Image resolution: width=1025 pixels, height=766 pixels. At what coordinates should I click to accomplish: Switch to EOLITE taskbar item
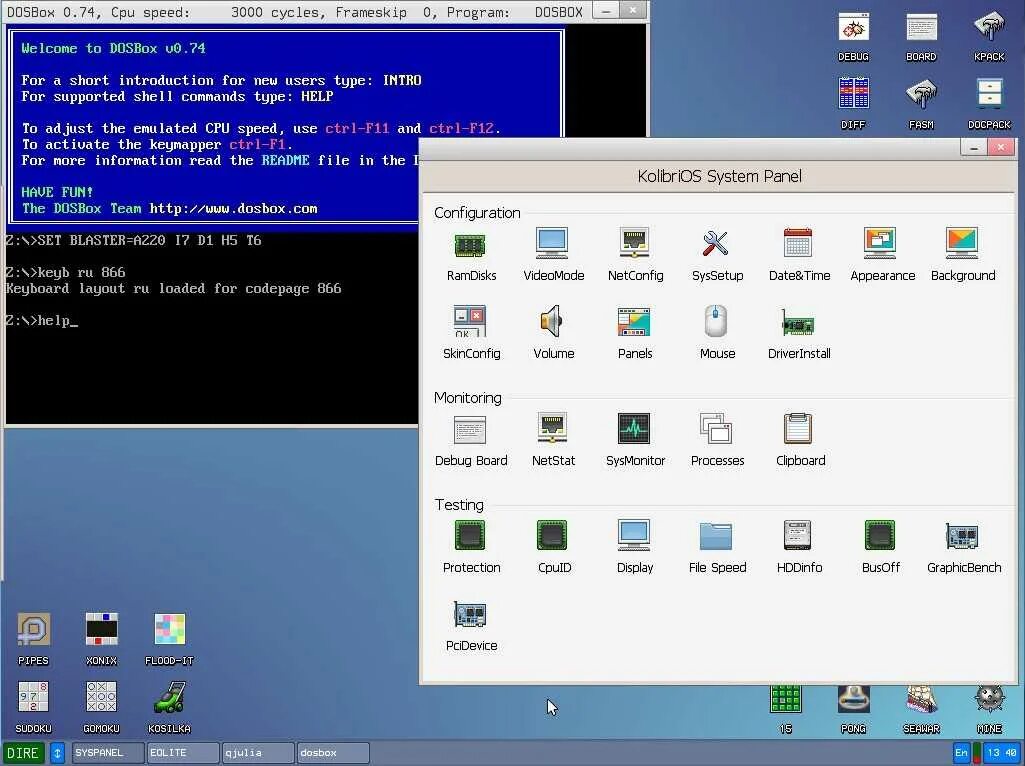(182, 753)
